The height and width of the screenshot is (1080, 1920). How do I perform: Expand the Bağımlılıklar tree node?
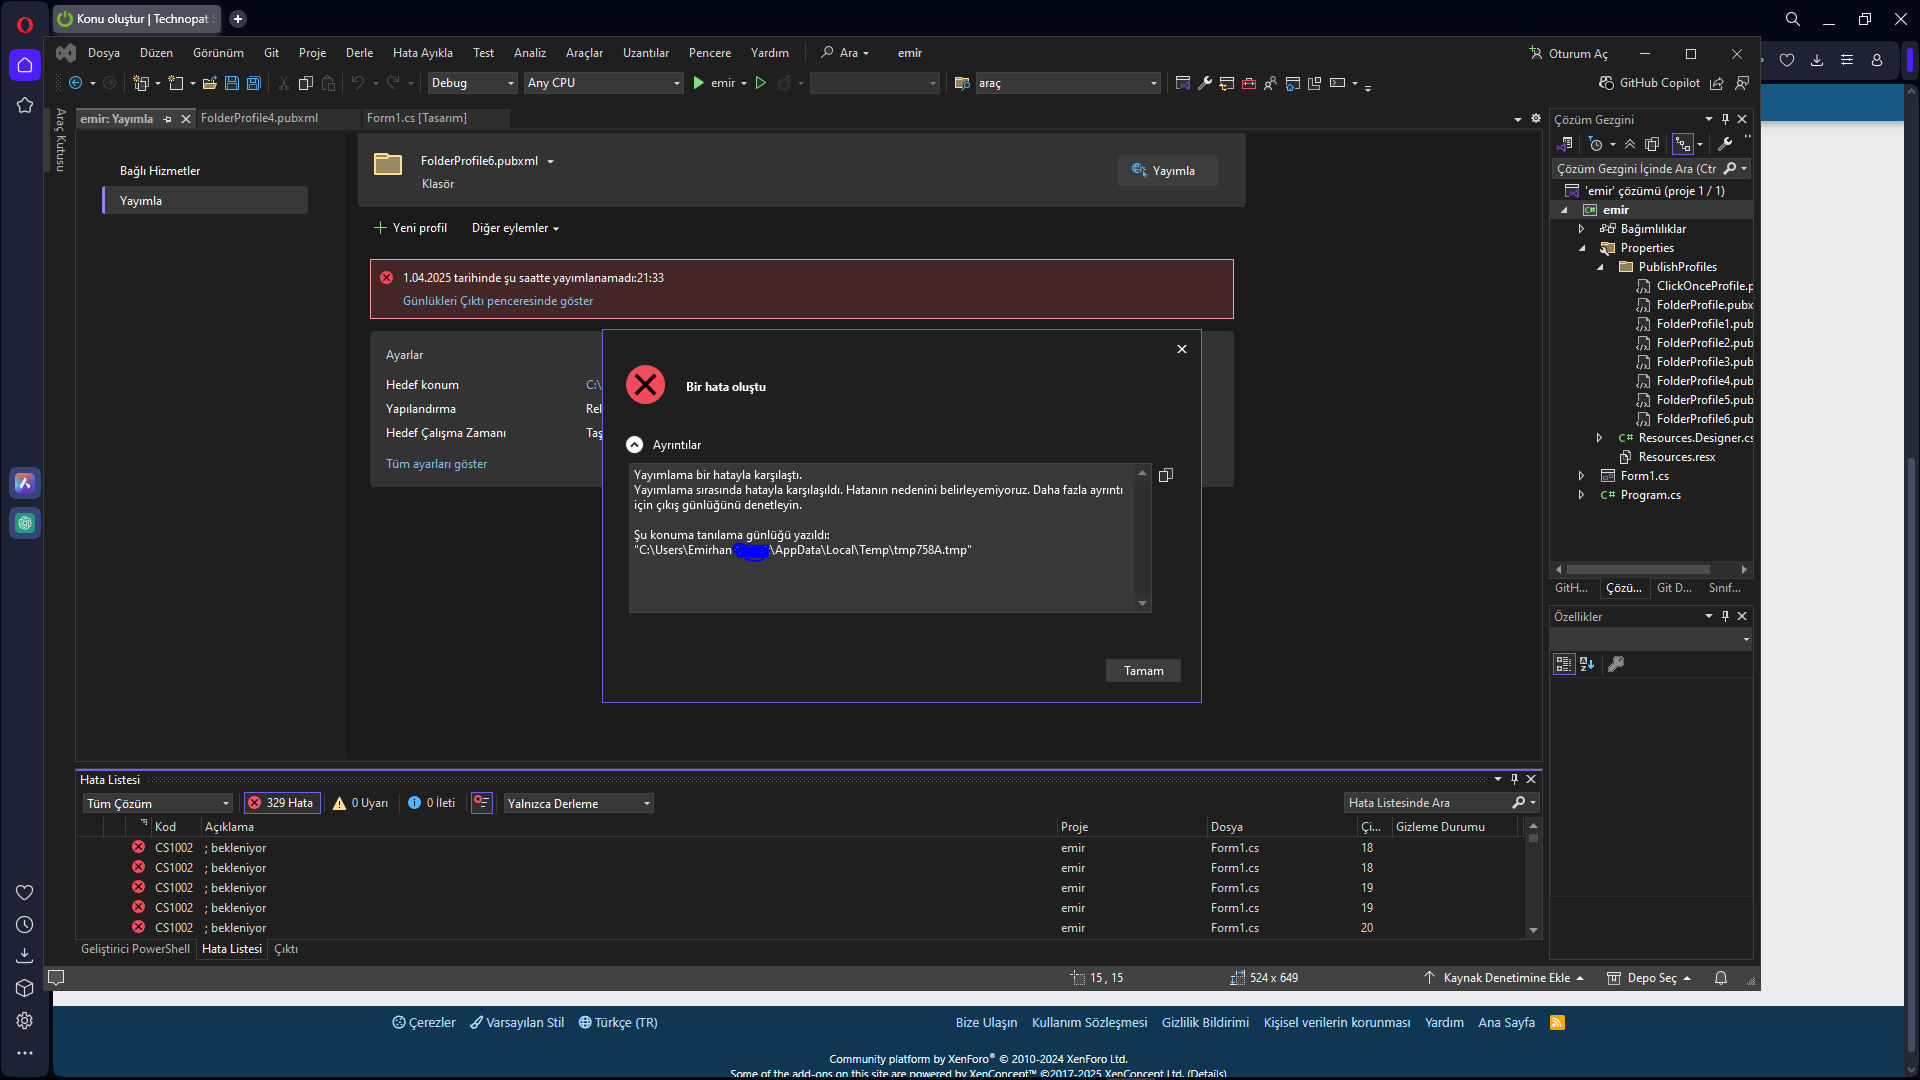click(1581, 229)
